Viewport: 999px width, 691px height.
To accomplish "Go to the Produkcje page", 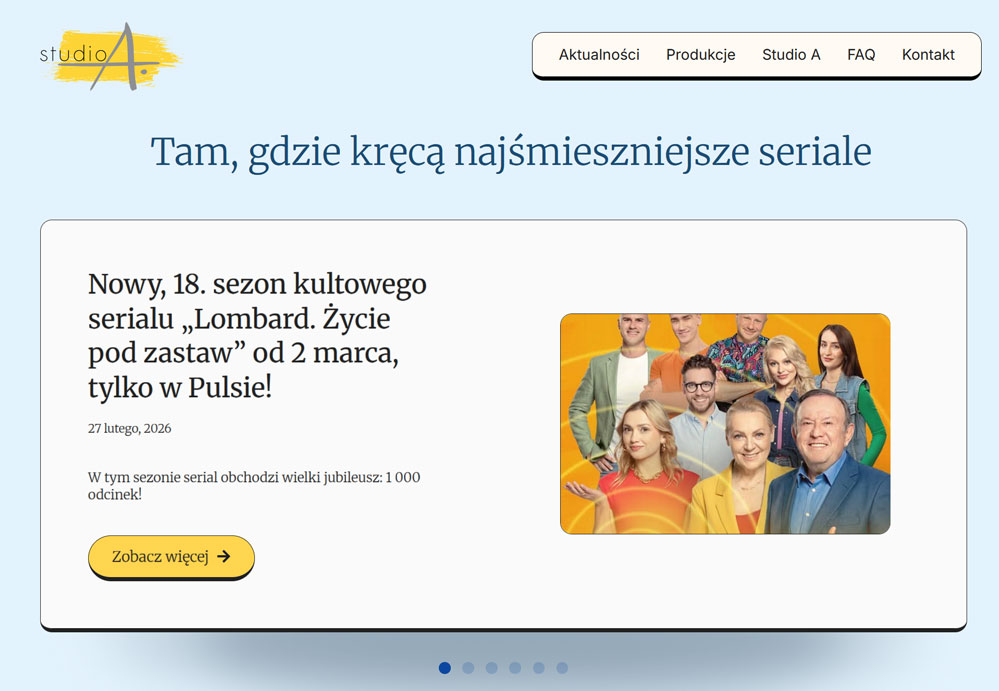I will coord(700,55).
